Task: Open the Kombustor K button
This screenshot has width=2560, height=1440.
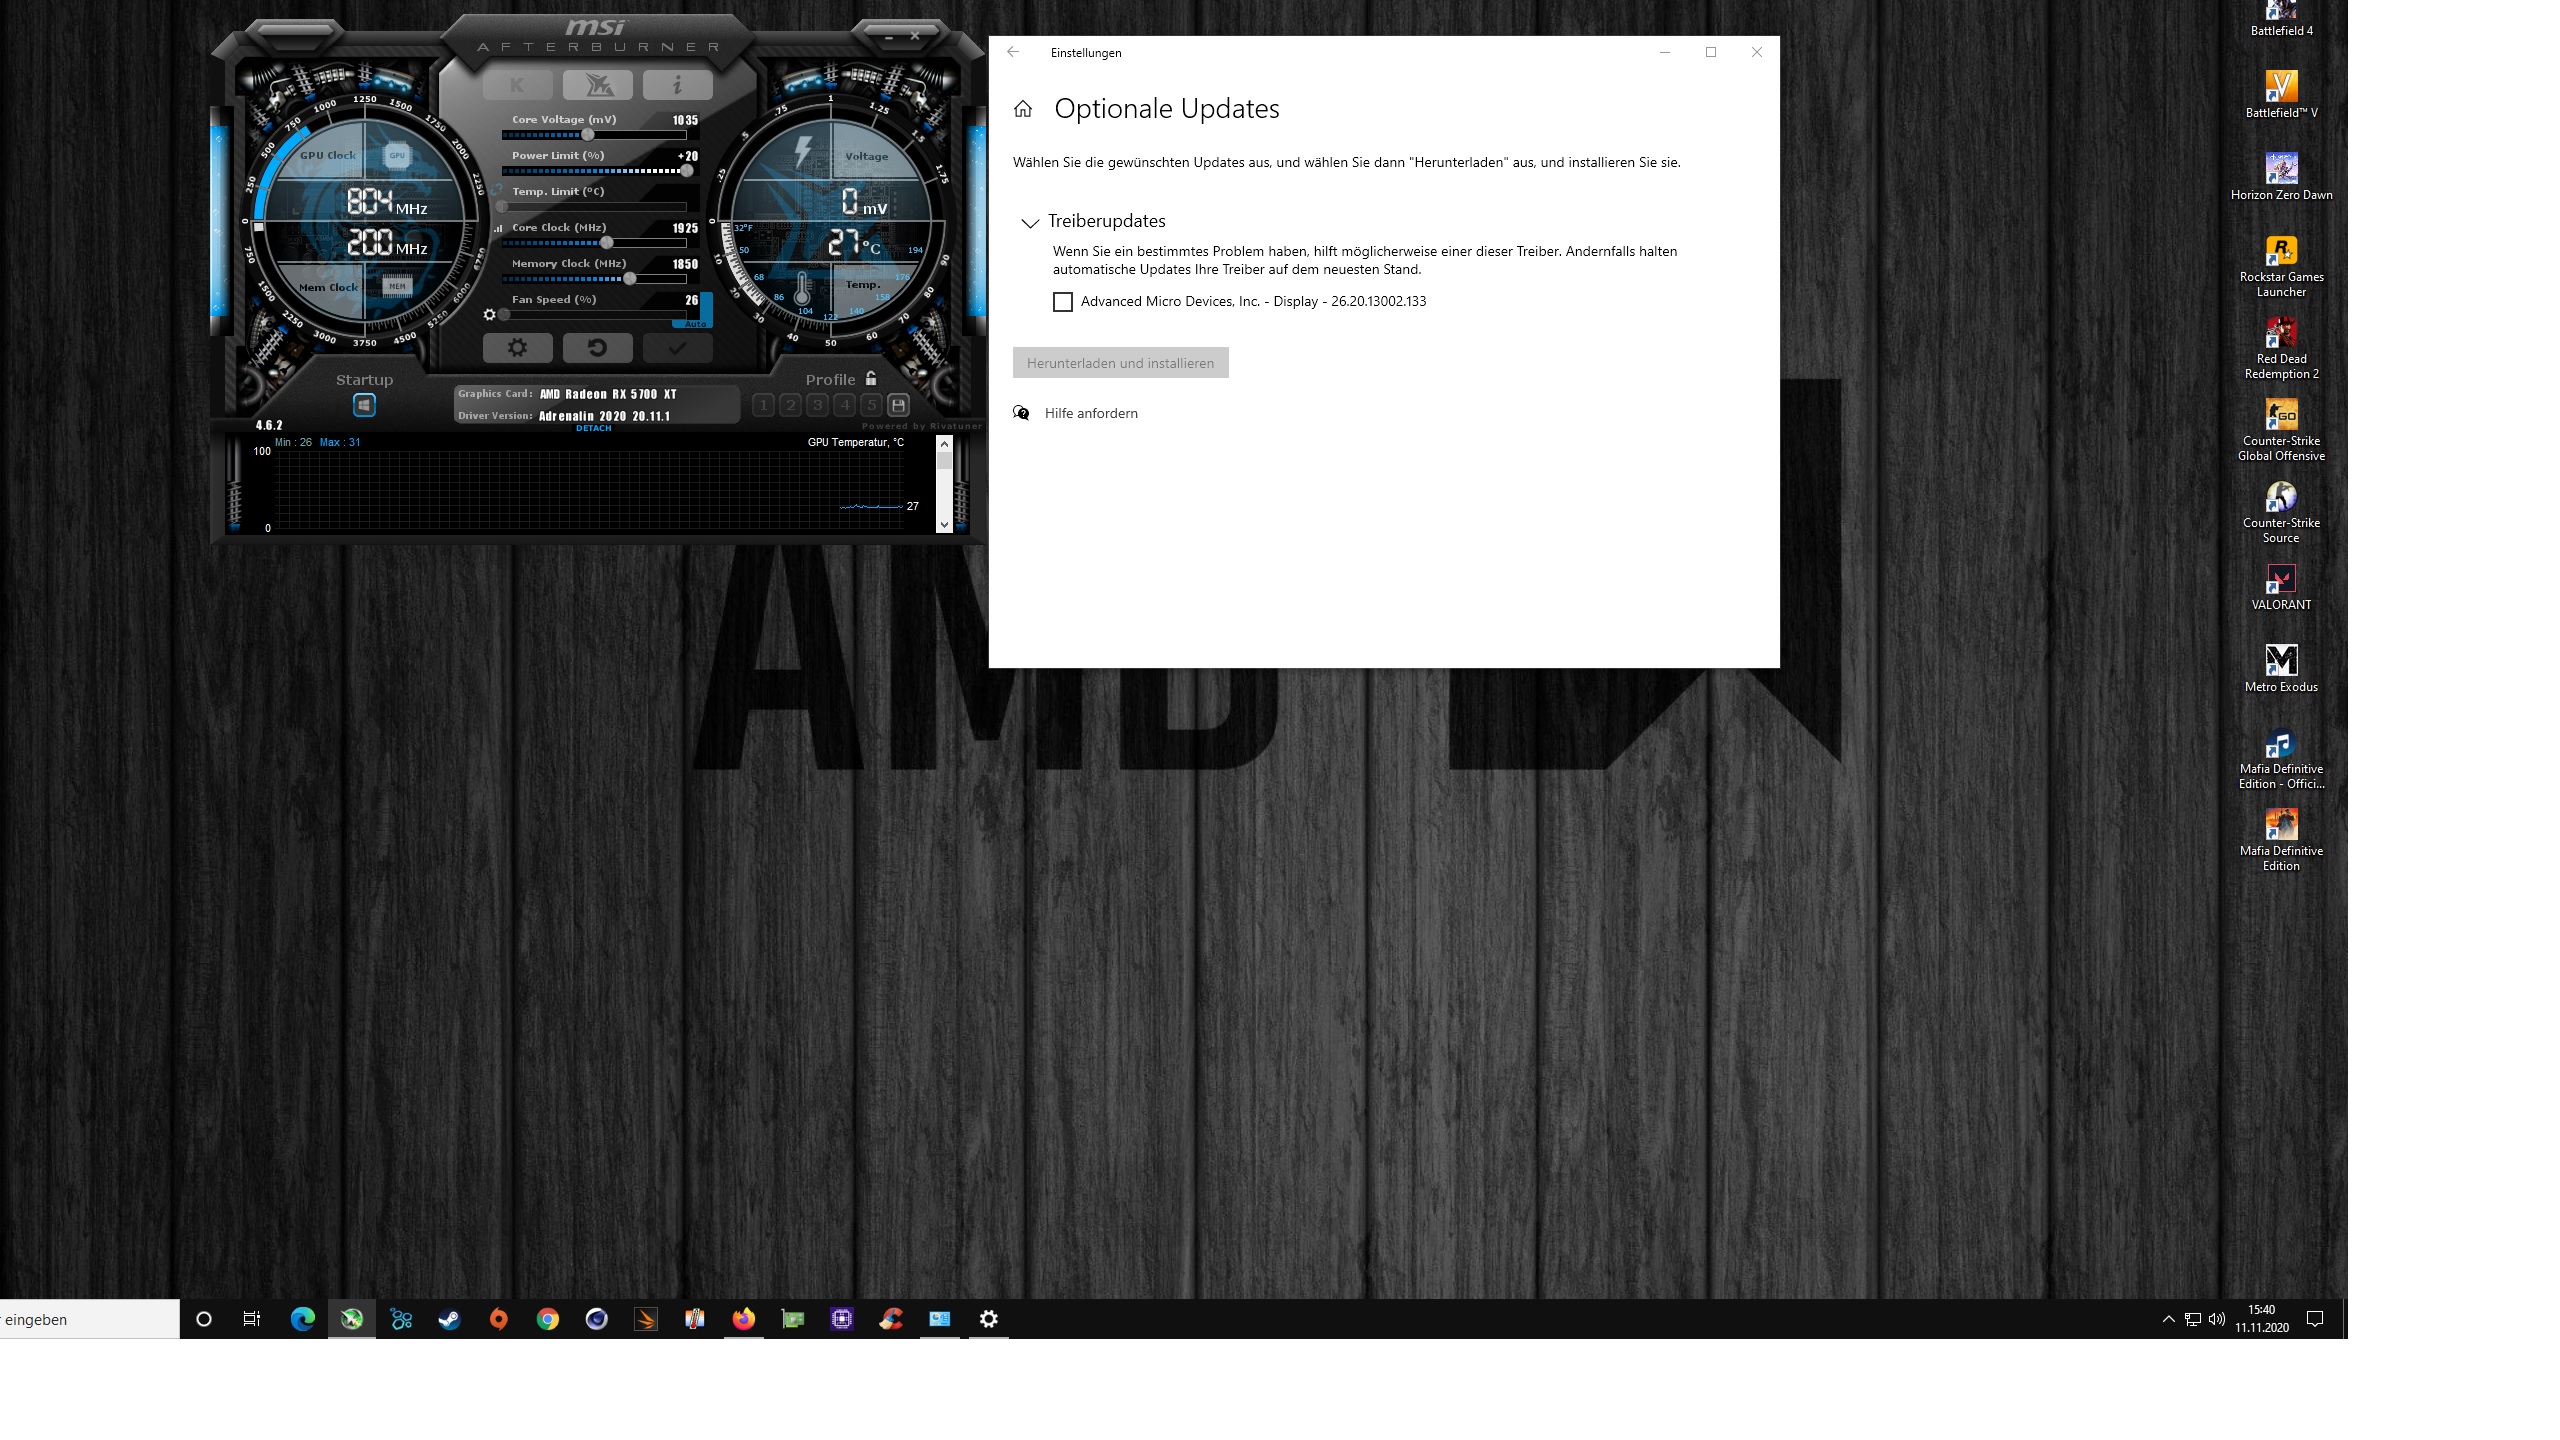Action: click(517, 86)
